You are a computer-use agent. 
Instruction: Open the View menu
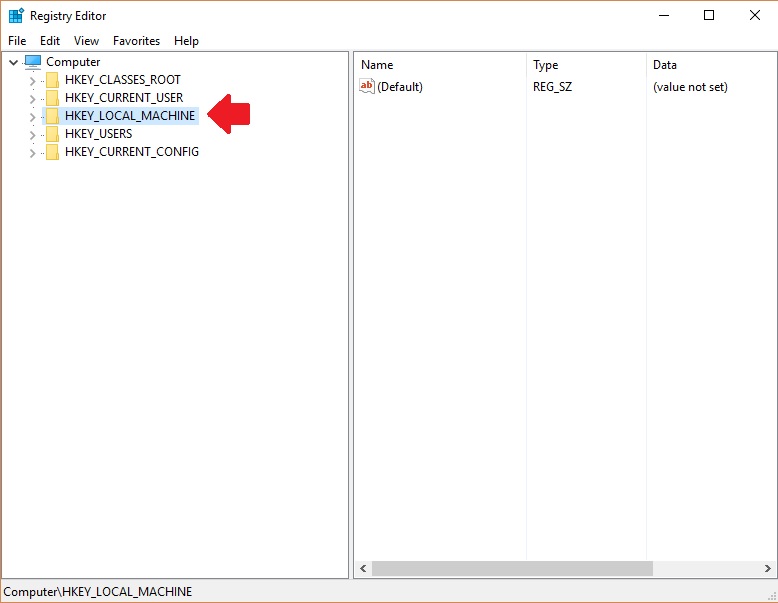click(86, 41)
